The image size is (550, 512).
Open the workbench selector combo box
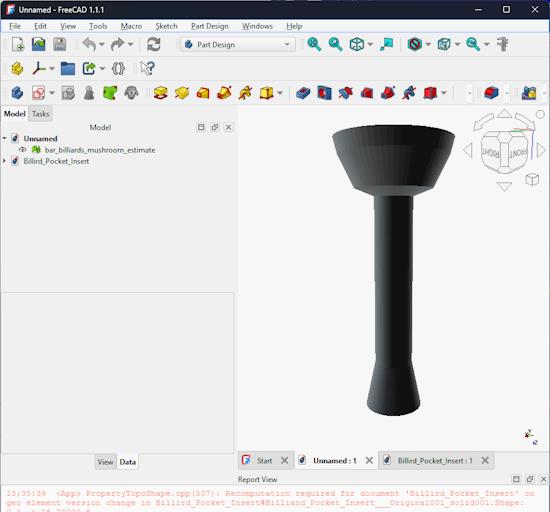(238, 45)
